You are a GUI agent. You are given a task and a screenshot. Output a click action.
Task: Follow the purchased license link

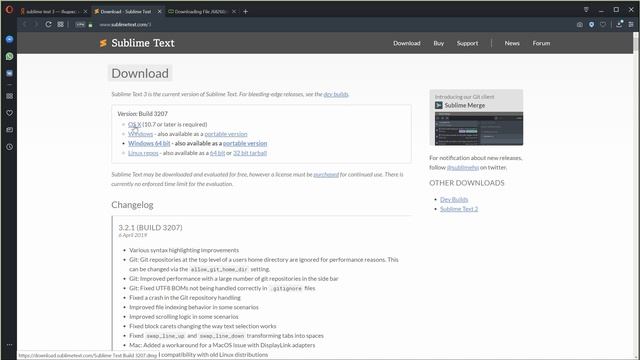[326, 175]
